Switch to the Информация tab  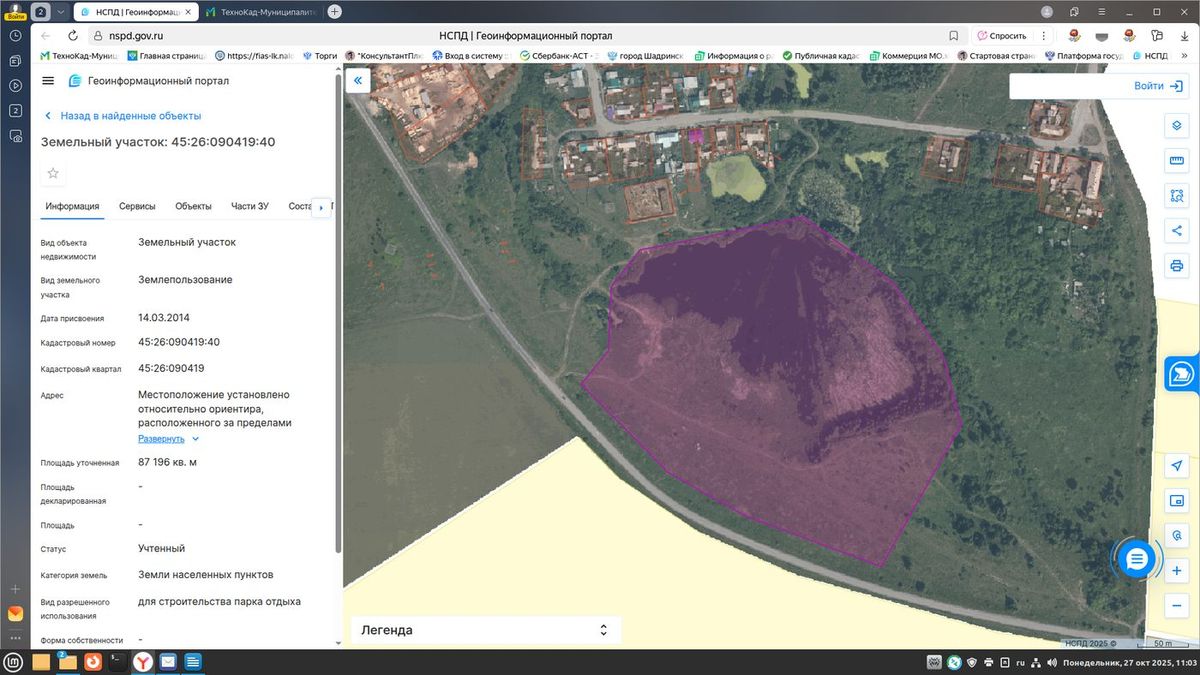point(72,206)
